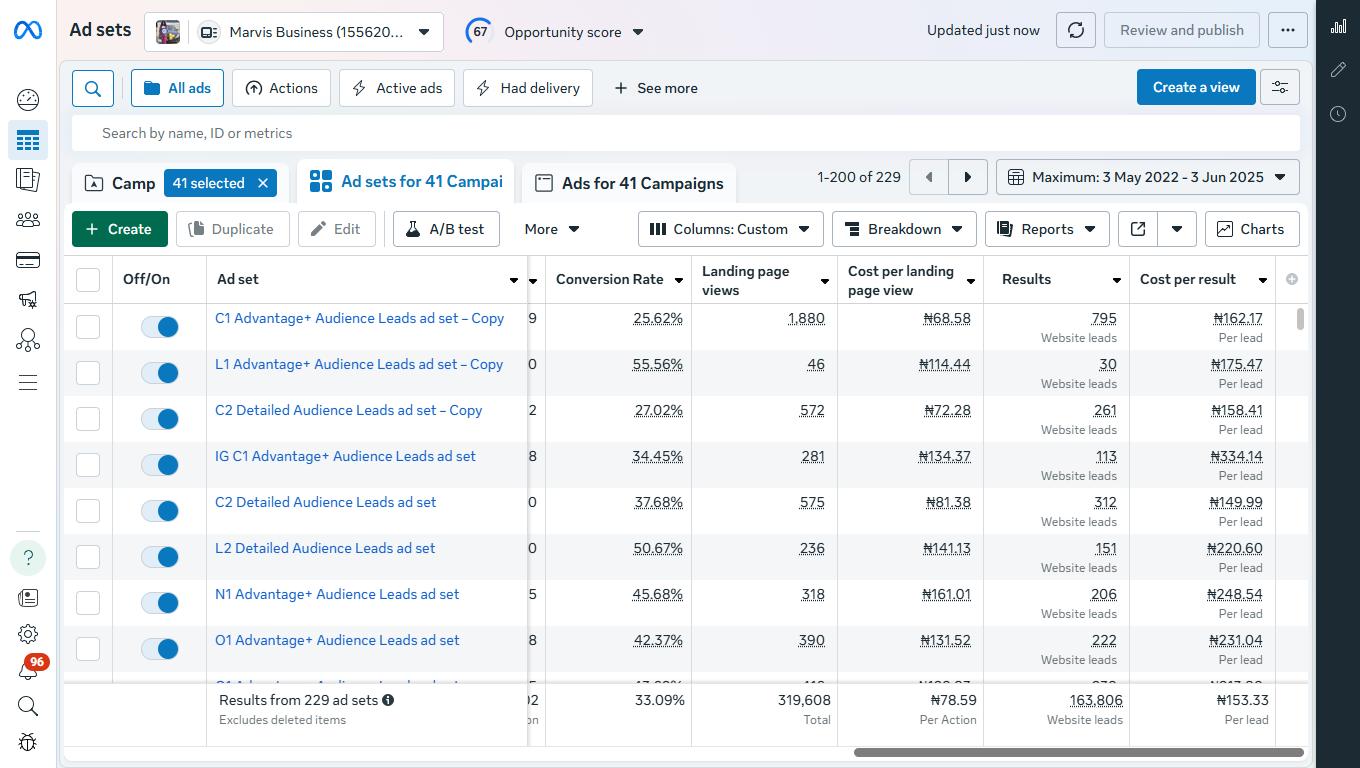Open the Reports dropdown
Image resolution: width=1360 pixels, height=768 pixels.
(x=1047, y=229)
